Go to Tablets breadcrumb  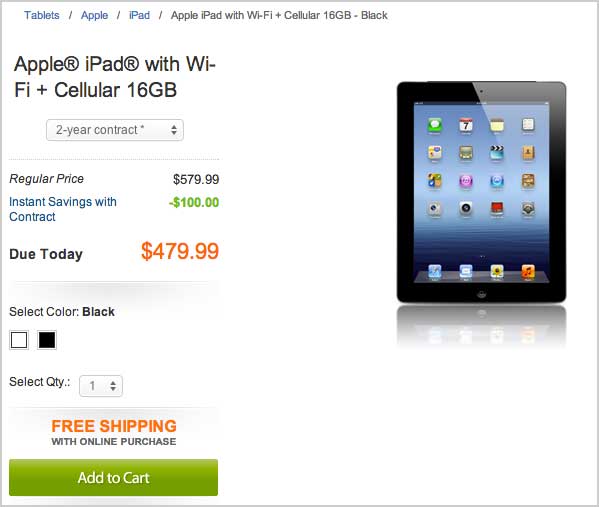pos(42,15)
